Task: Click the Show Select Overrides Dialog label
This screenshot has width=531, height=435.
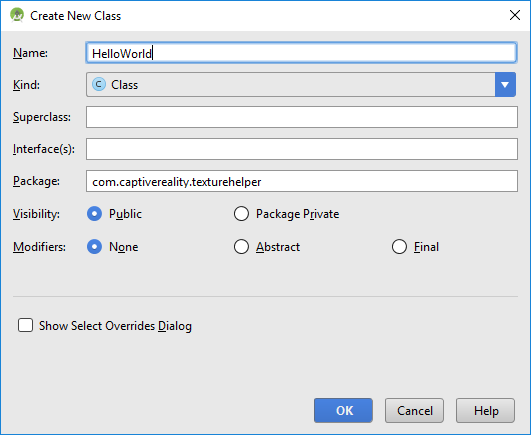Action: click(115, 326)
